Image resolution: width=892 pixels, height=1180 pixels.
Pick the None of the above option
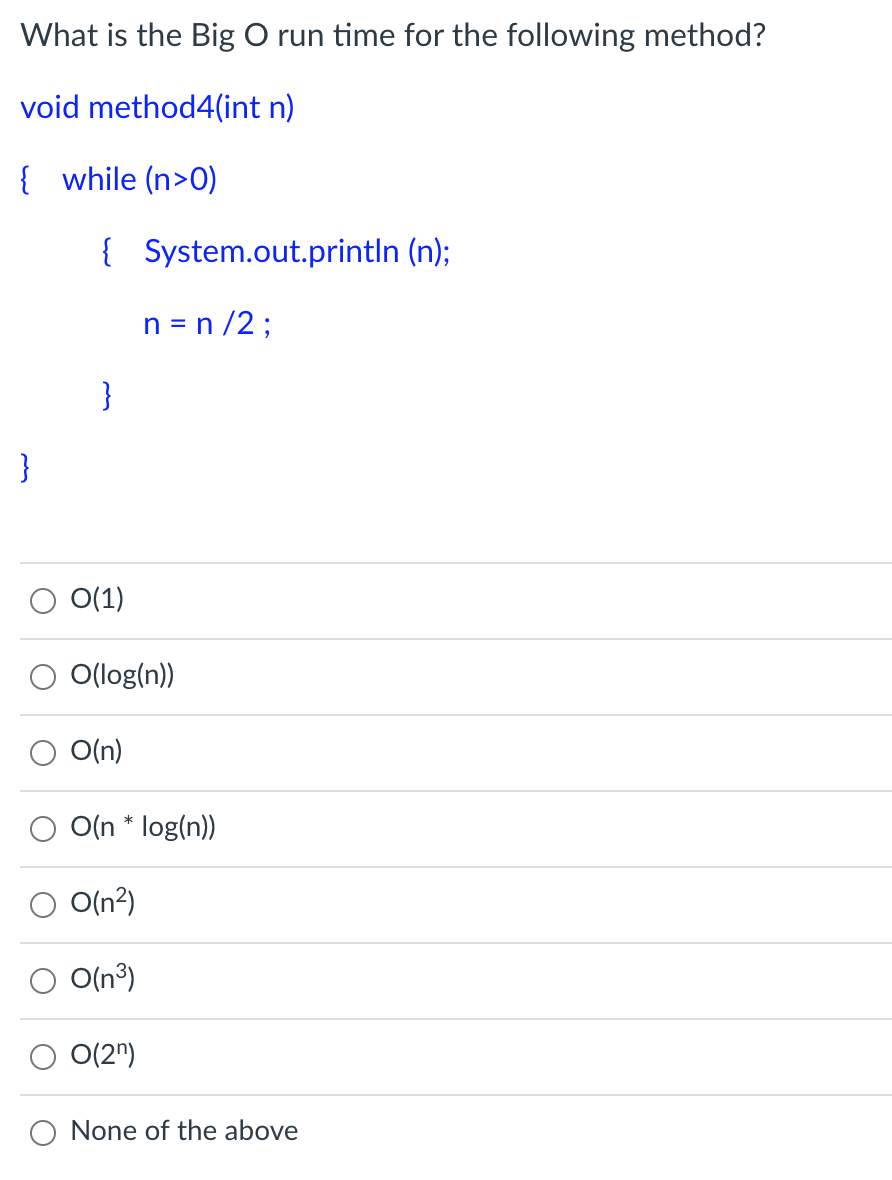(43, 1132)
